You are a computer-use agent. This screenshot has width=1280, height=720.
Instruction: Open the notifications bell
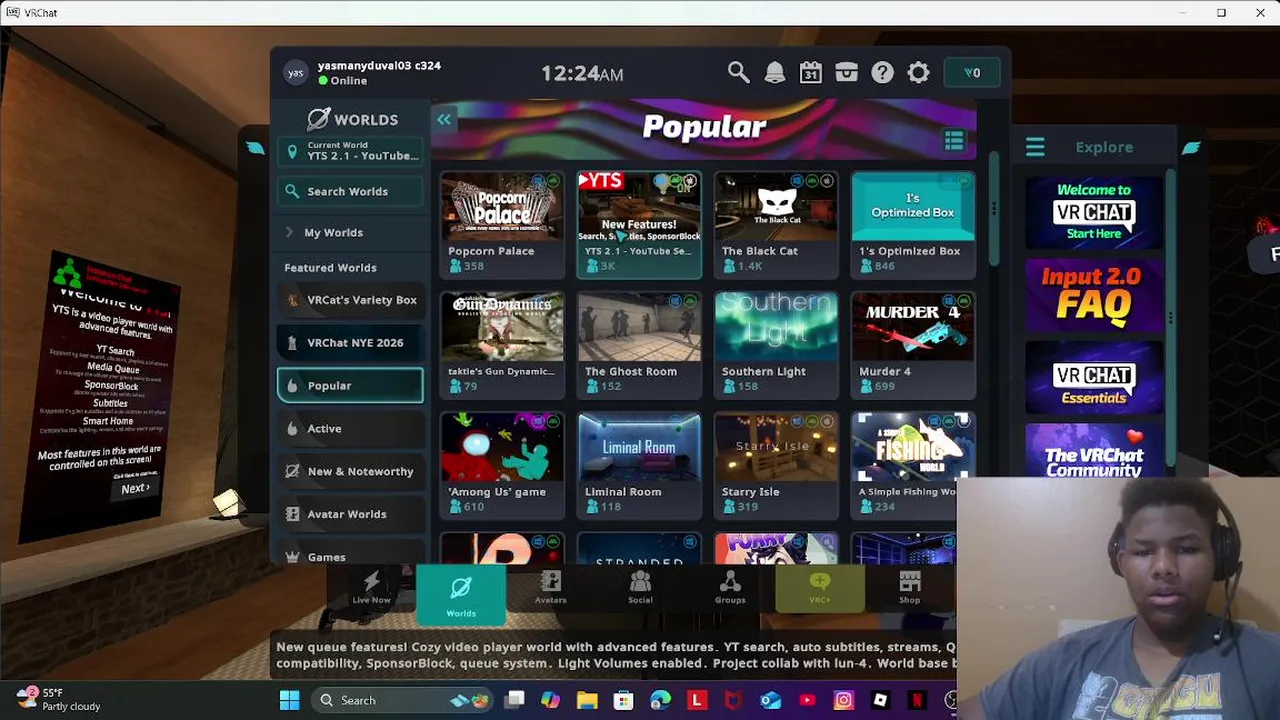coord(775,72)
